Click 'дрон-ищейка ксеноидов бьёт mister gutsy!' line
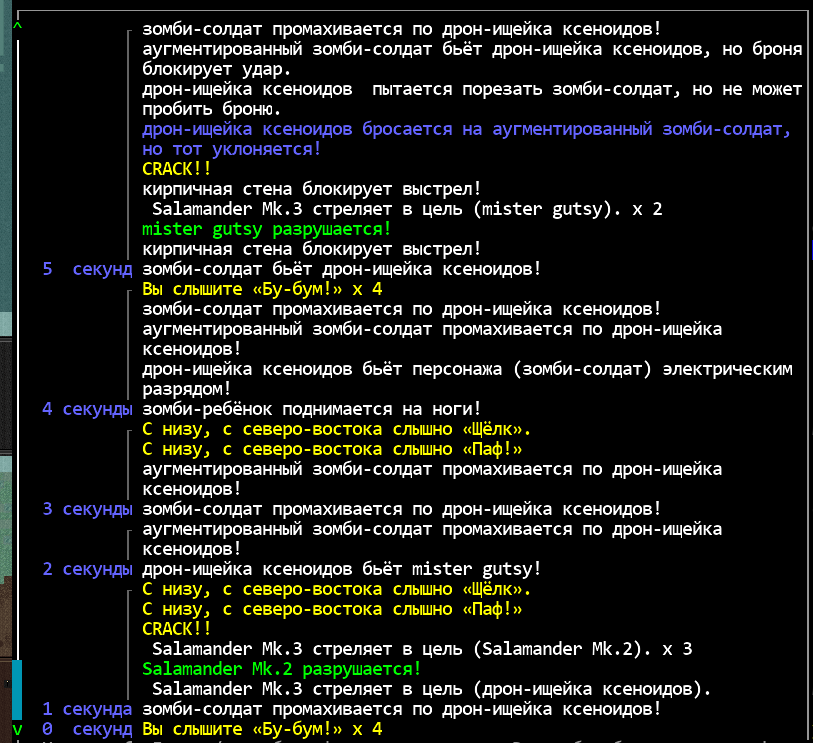The height and width of the screenshot is (743, 813). coord(342,569)
